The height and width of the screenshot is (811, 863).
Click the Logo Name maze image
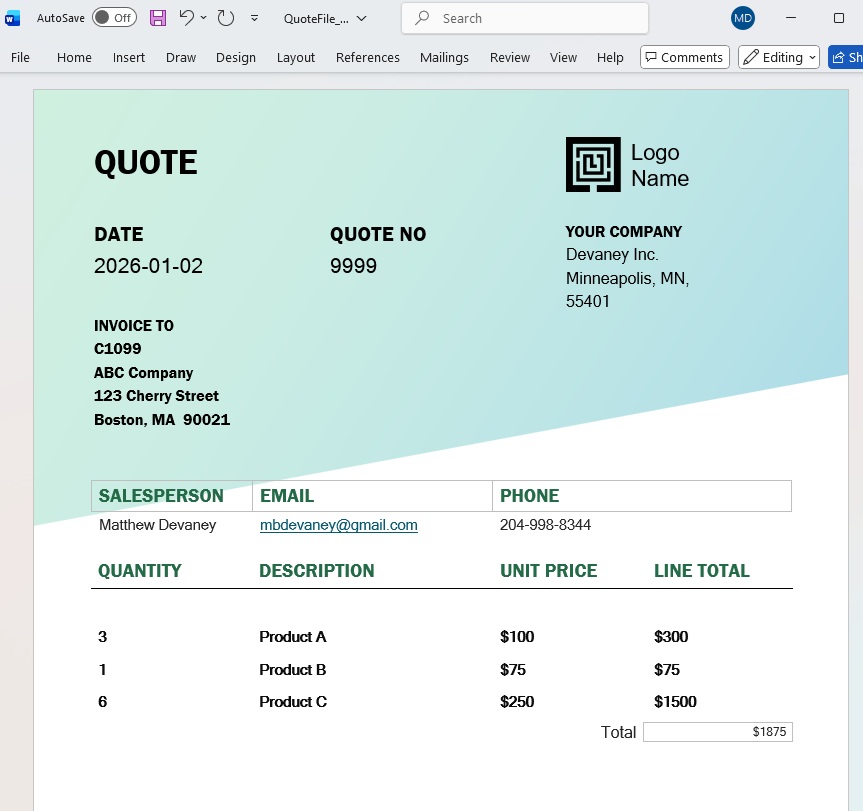(593, 165)
